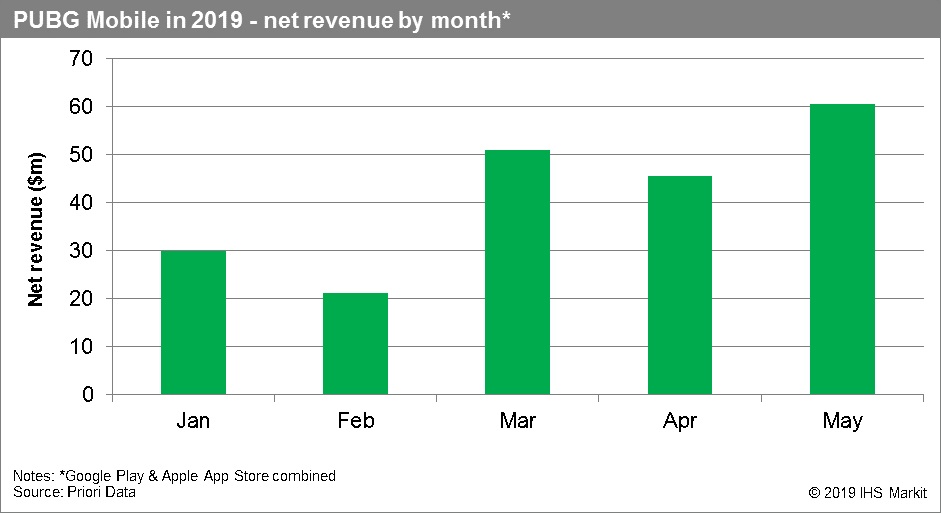The height and width of the screenshot is (513, 941).
Task: Select the 'Apr' x-axis label
Action: (x=680, y=421)
